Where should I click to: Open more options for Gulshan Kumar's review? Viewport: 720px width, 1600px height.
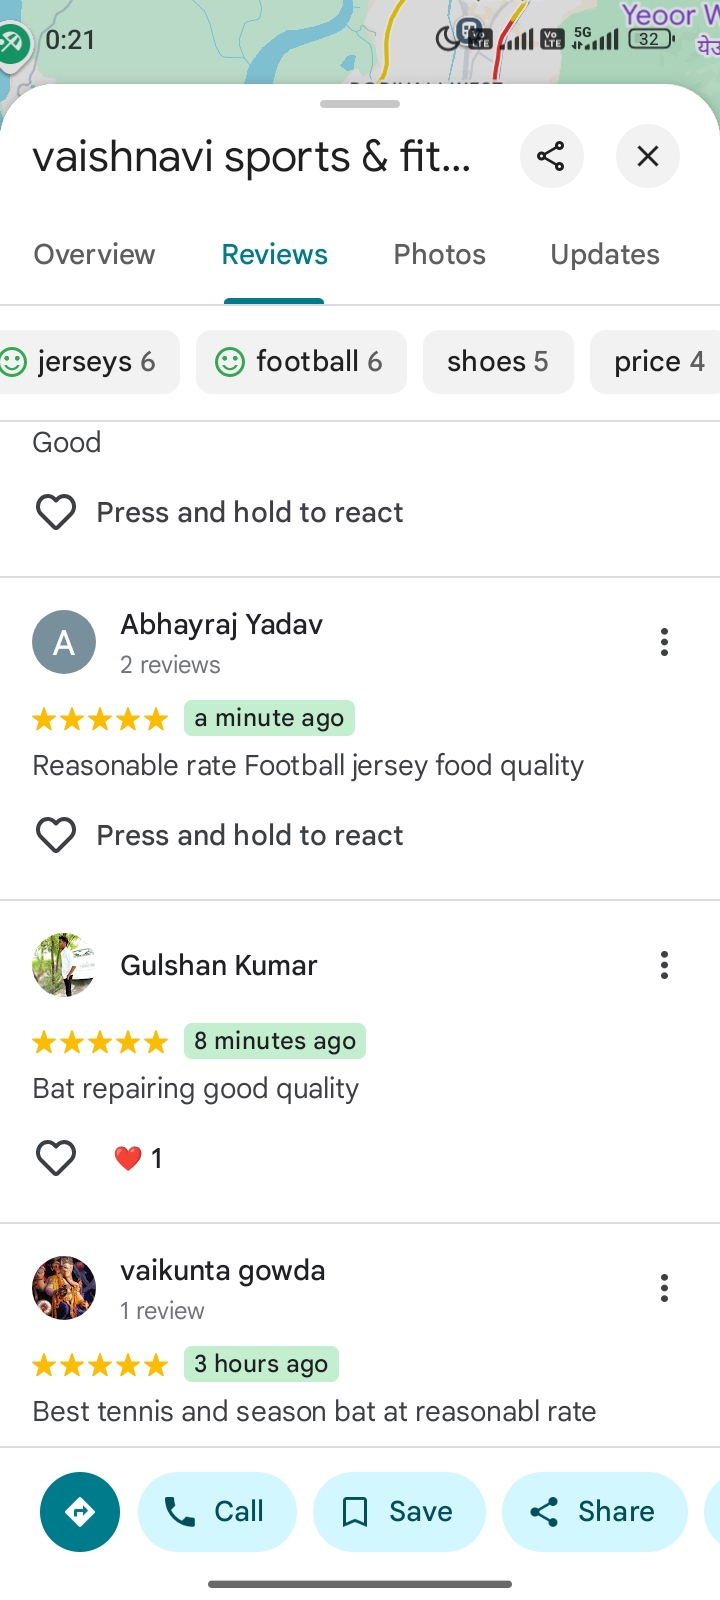click(664, 965)
